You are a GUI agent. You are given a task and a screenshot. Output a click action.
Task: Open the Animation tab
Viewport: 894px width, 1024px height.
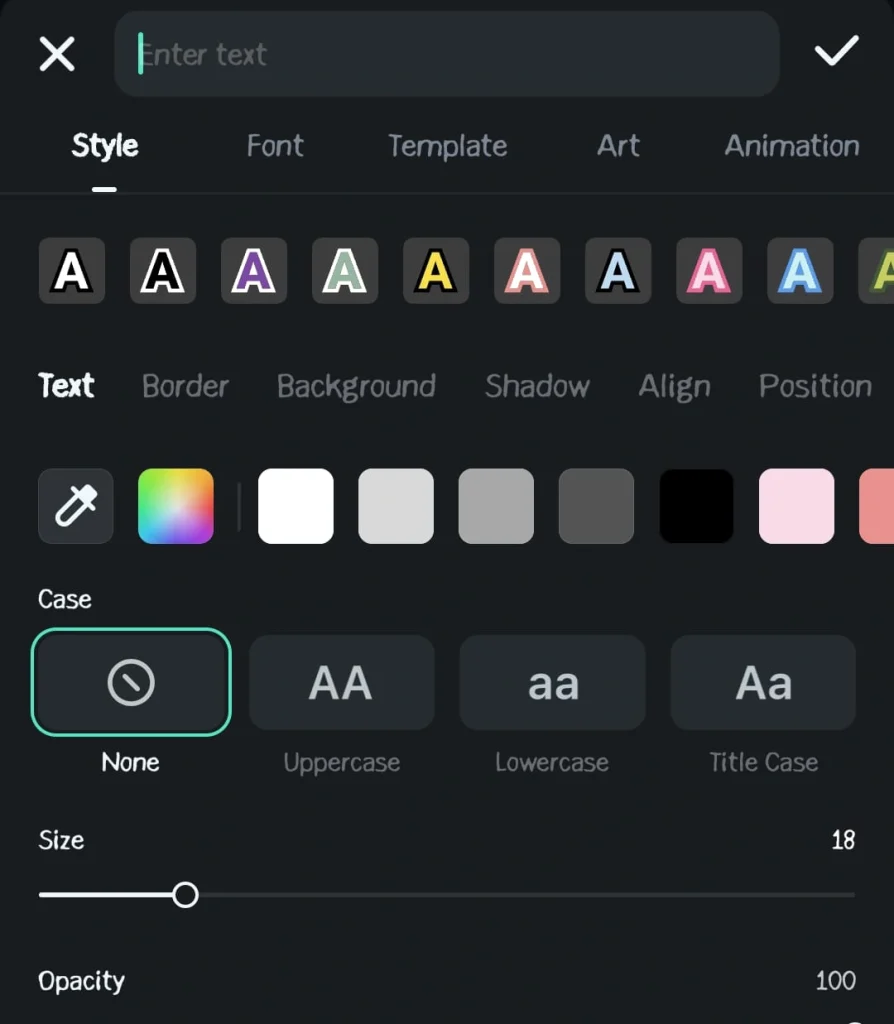791,146
